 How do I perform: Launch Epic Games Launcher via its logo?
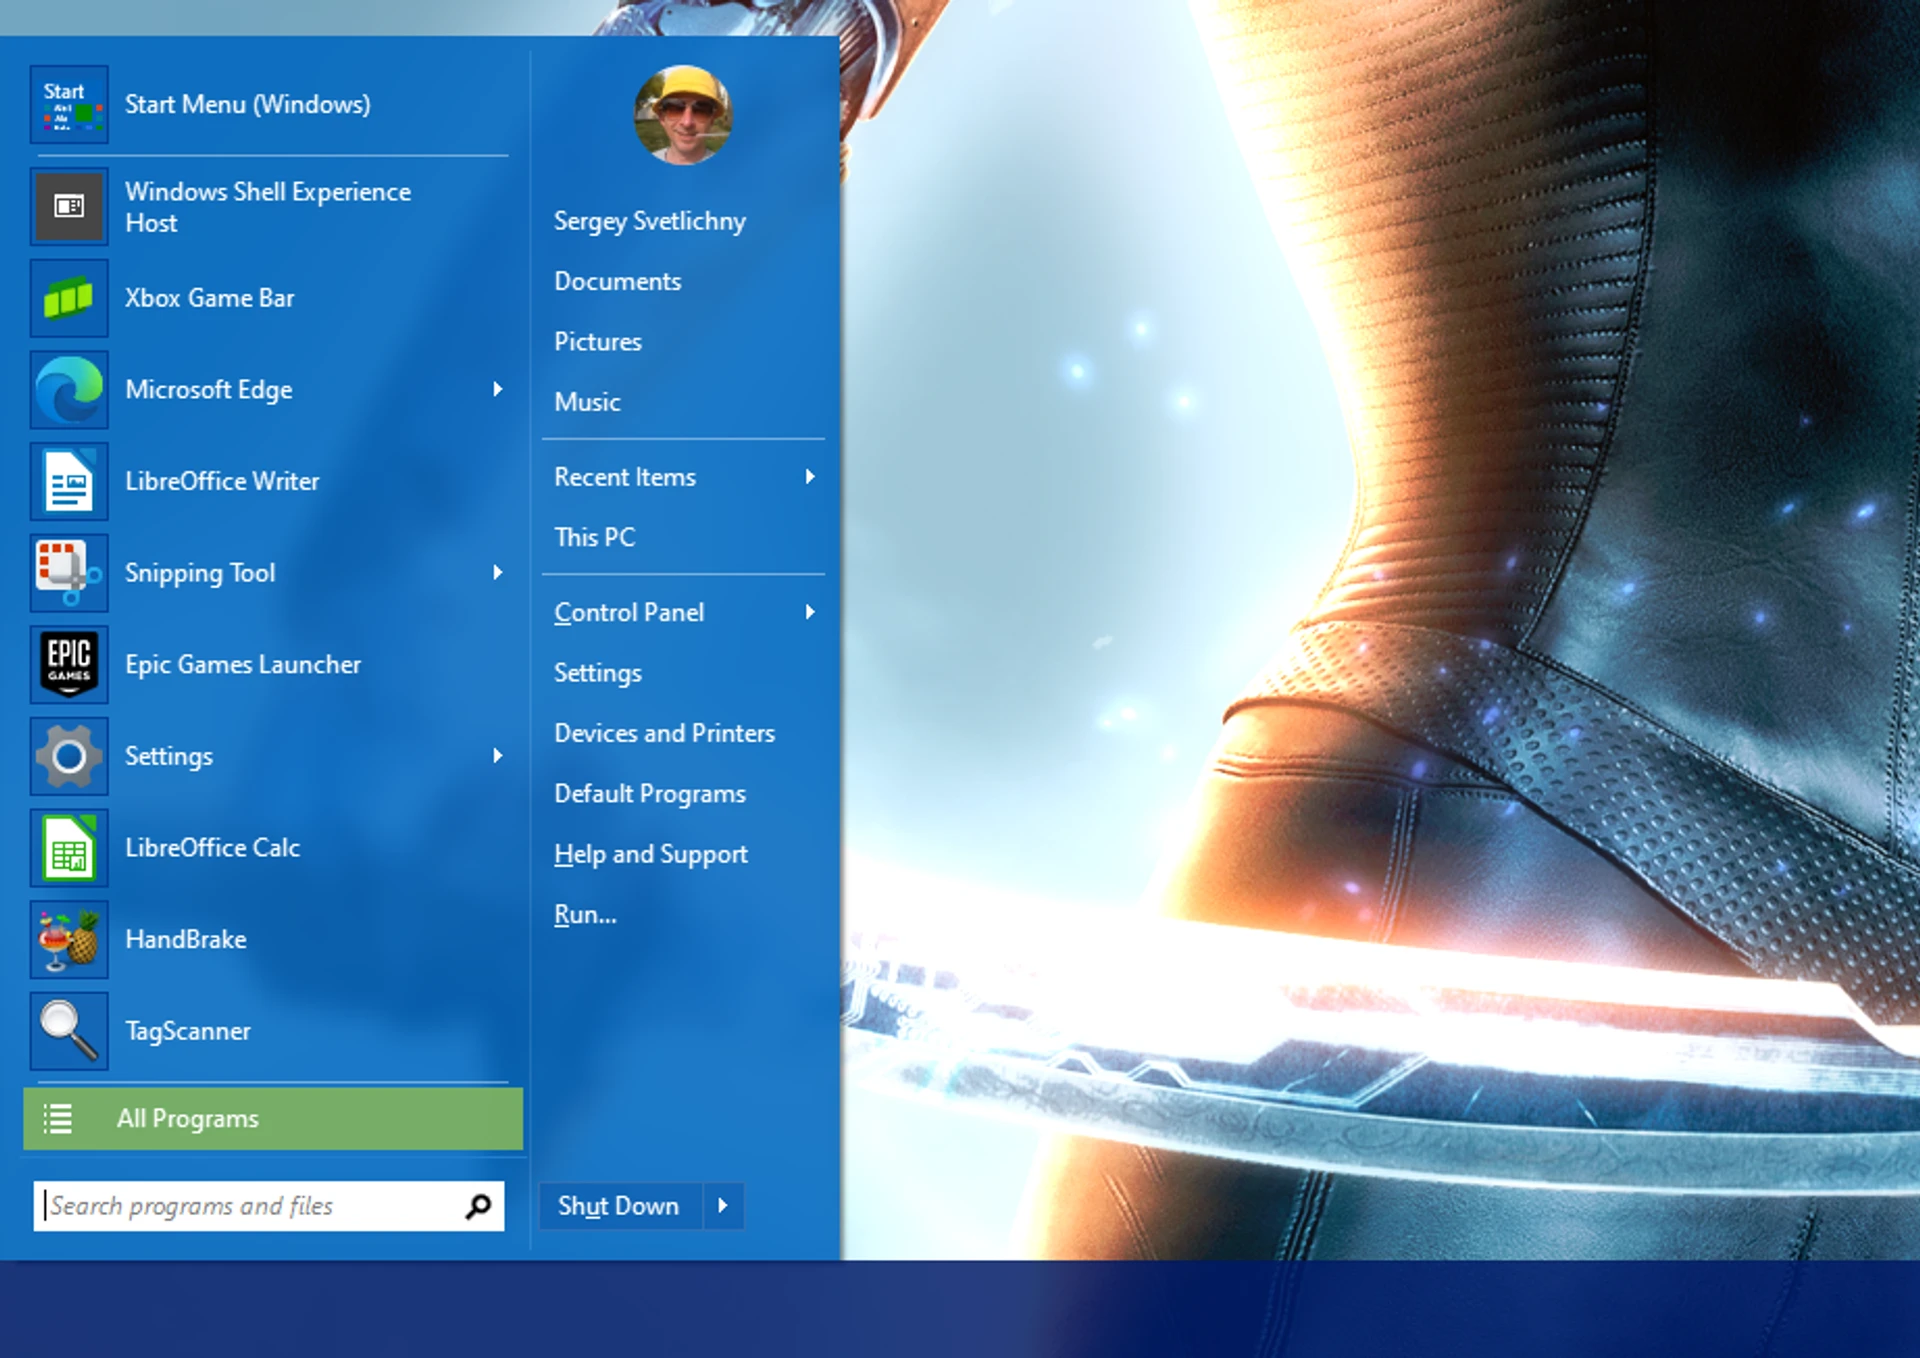69,665
